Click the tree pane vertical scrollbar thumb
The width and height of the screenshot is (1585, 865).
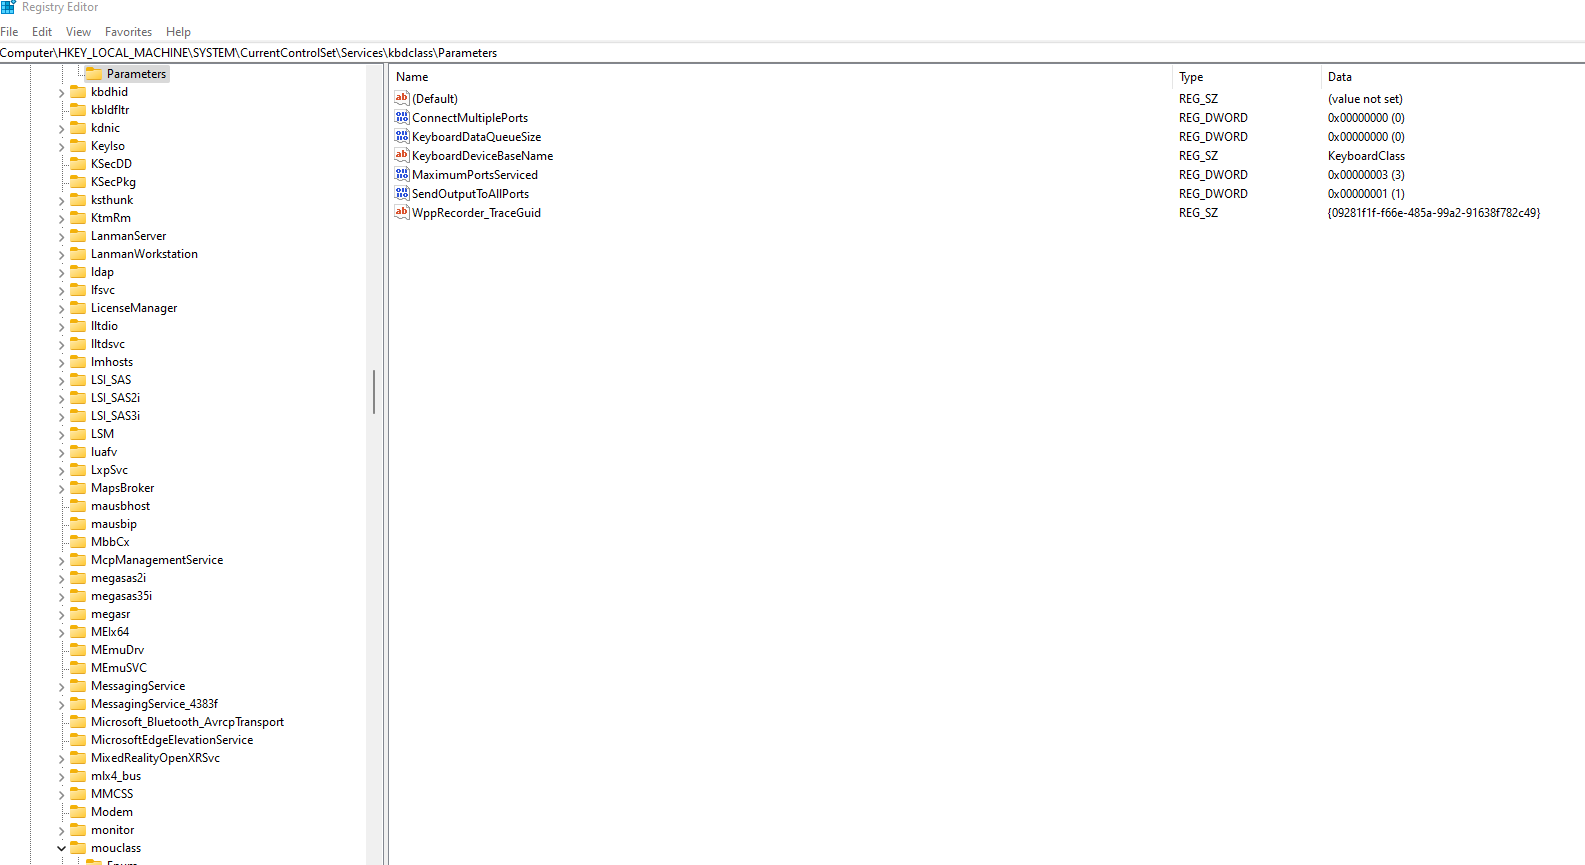coord(374,392)
